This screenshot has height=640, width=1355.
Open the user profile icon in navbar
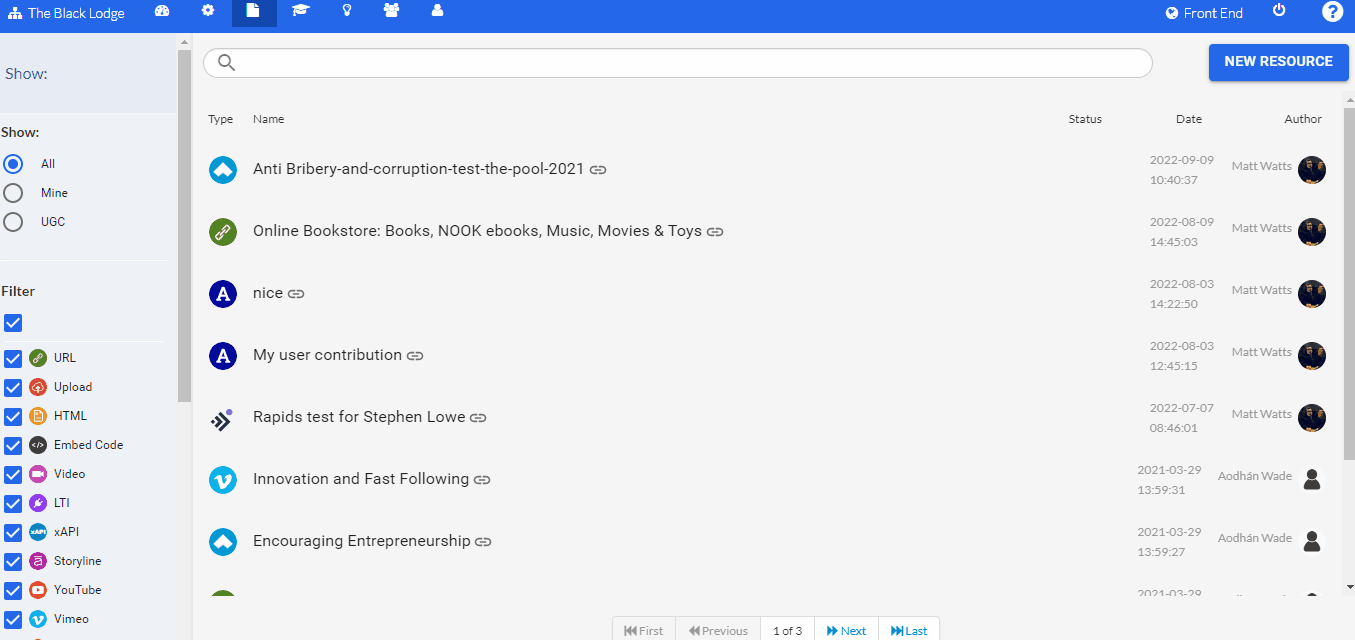(437, 12)
